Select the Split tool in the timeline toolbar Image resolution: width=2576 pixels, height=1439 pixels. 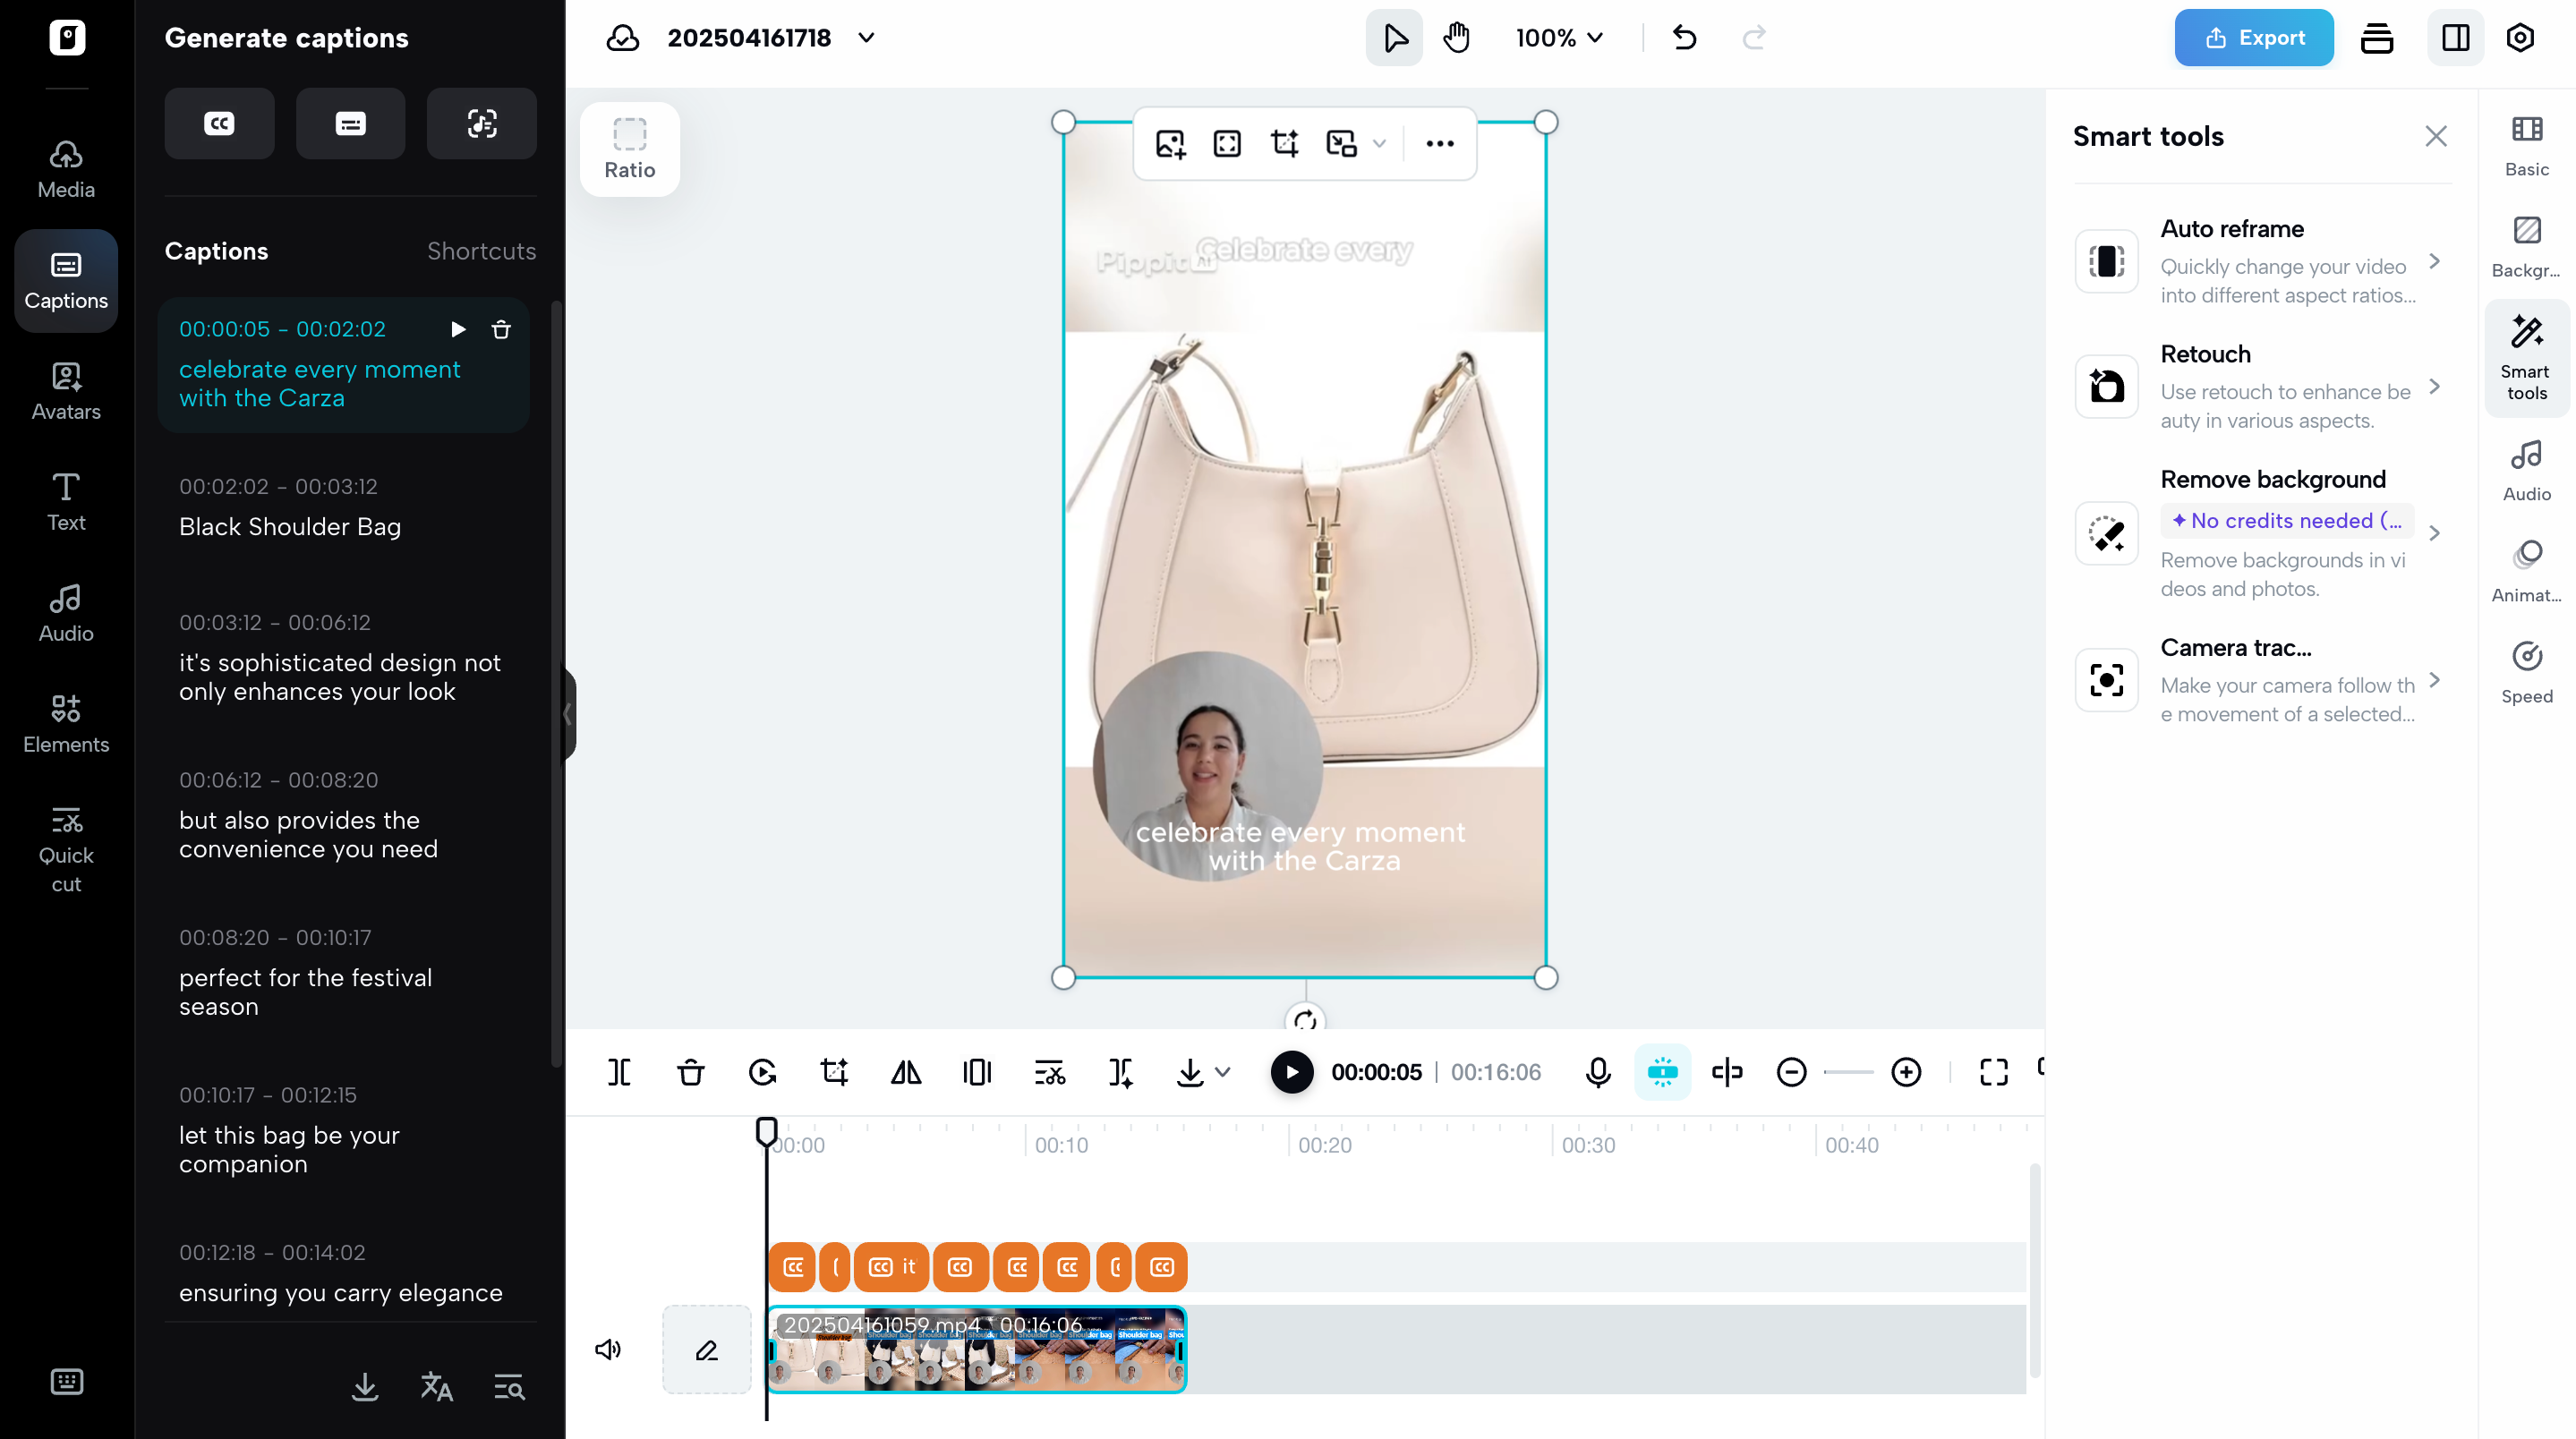pos(620,1071)
